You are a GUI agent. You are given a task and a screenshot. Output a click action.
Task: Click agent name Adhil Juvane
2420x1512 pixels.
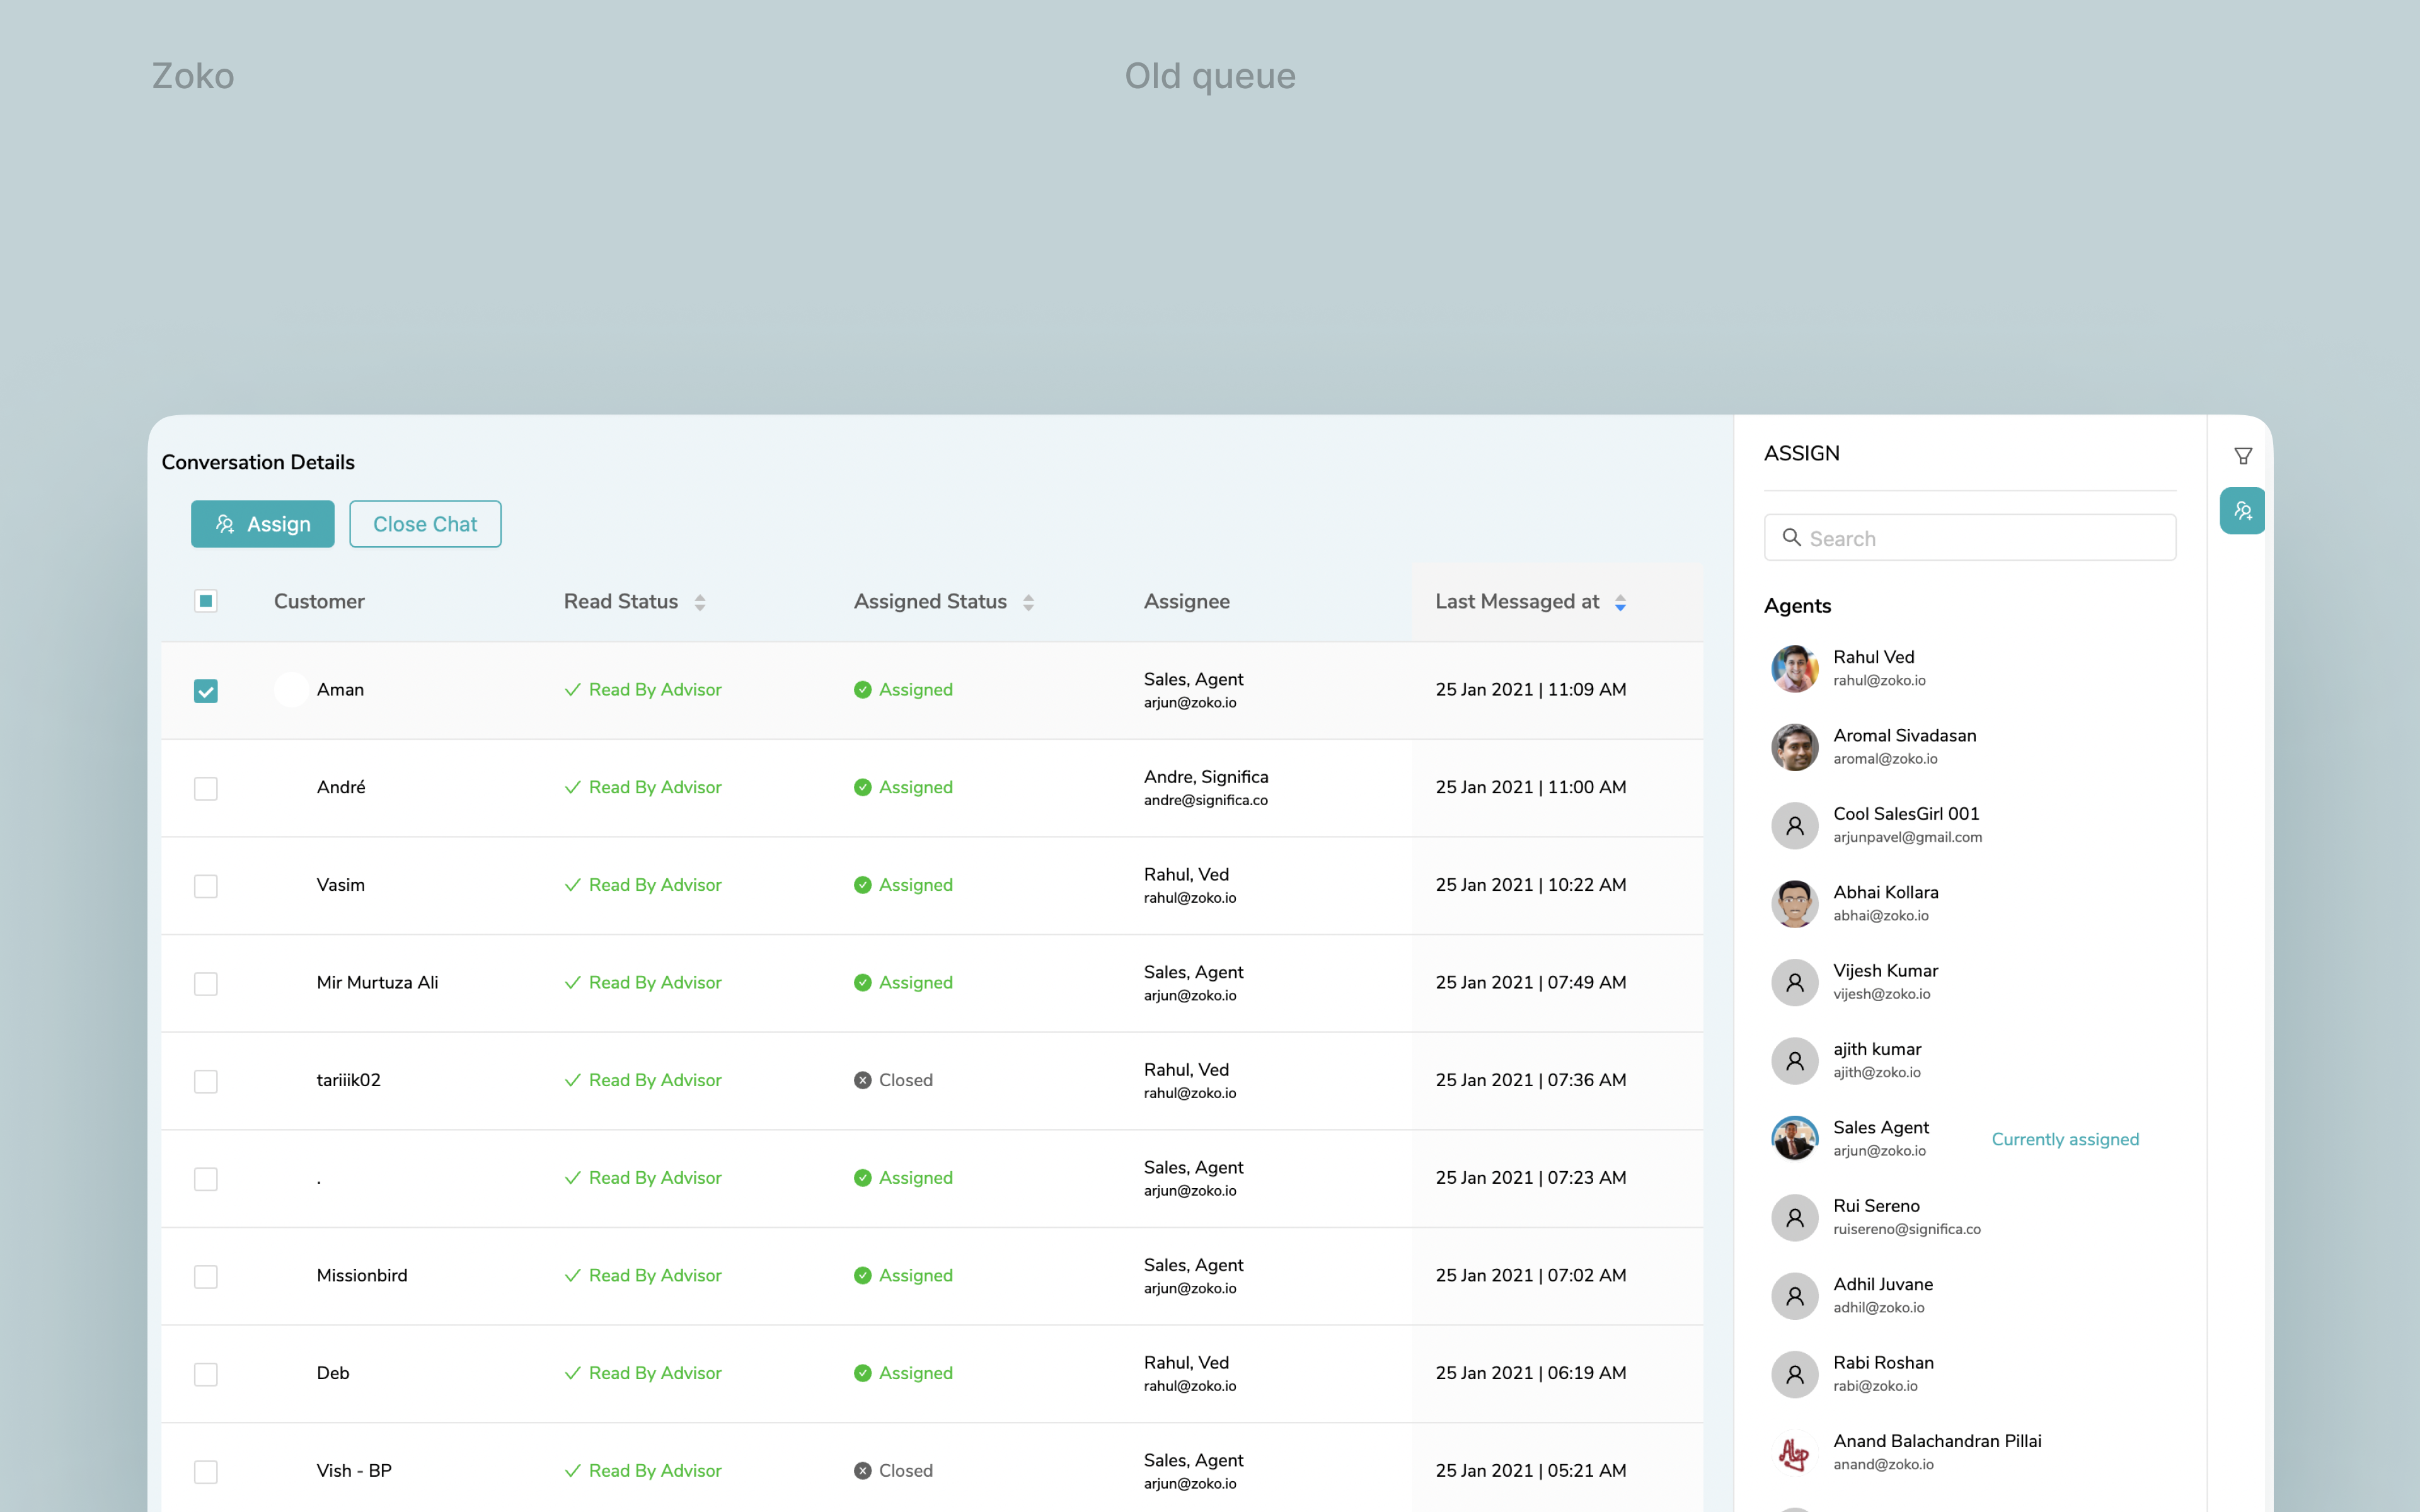(1882, 1284)
